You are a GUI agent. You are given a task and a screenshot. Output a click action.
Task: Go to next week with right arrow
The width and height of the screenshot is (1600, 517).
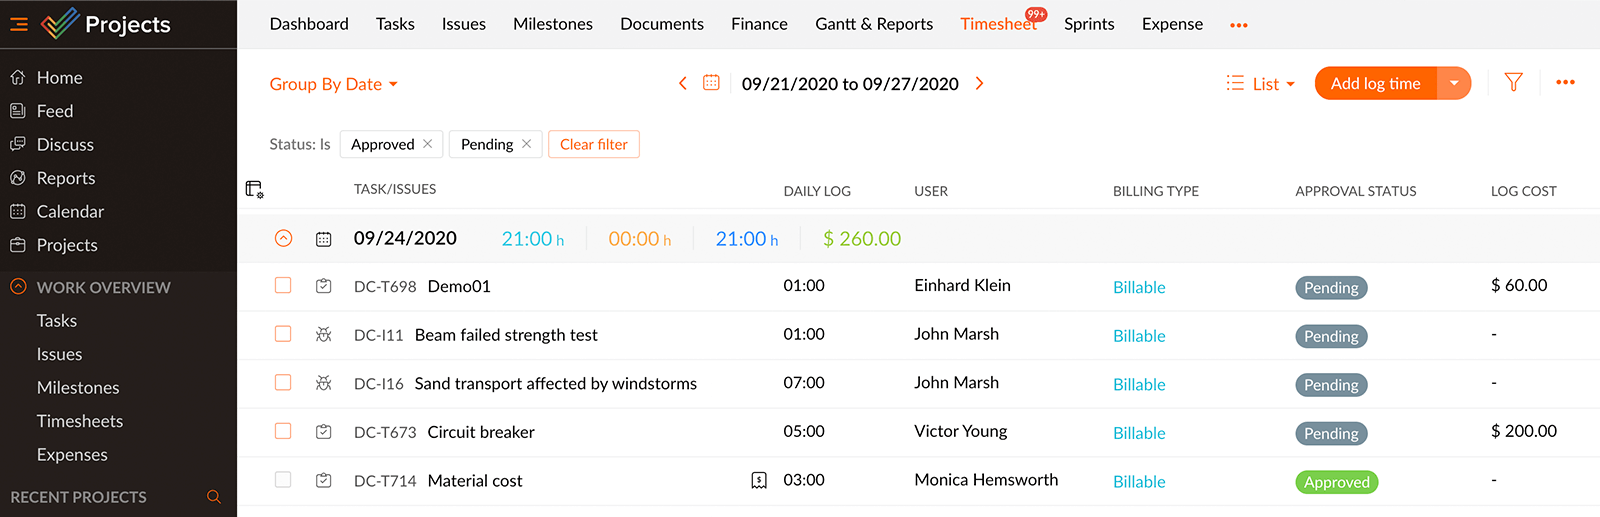980,83
